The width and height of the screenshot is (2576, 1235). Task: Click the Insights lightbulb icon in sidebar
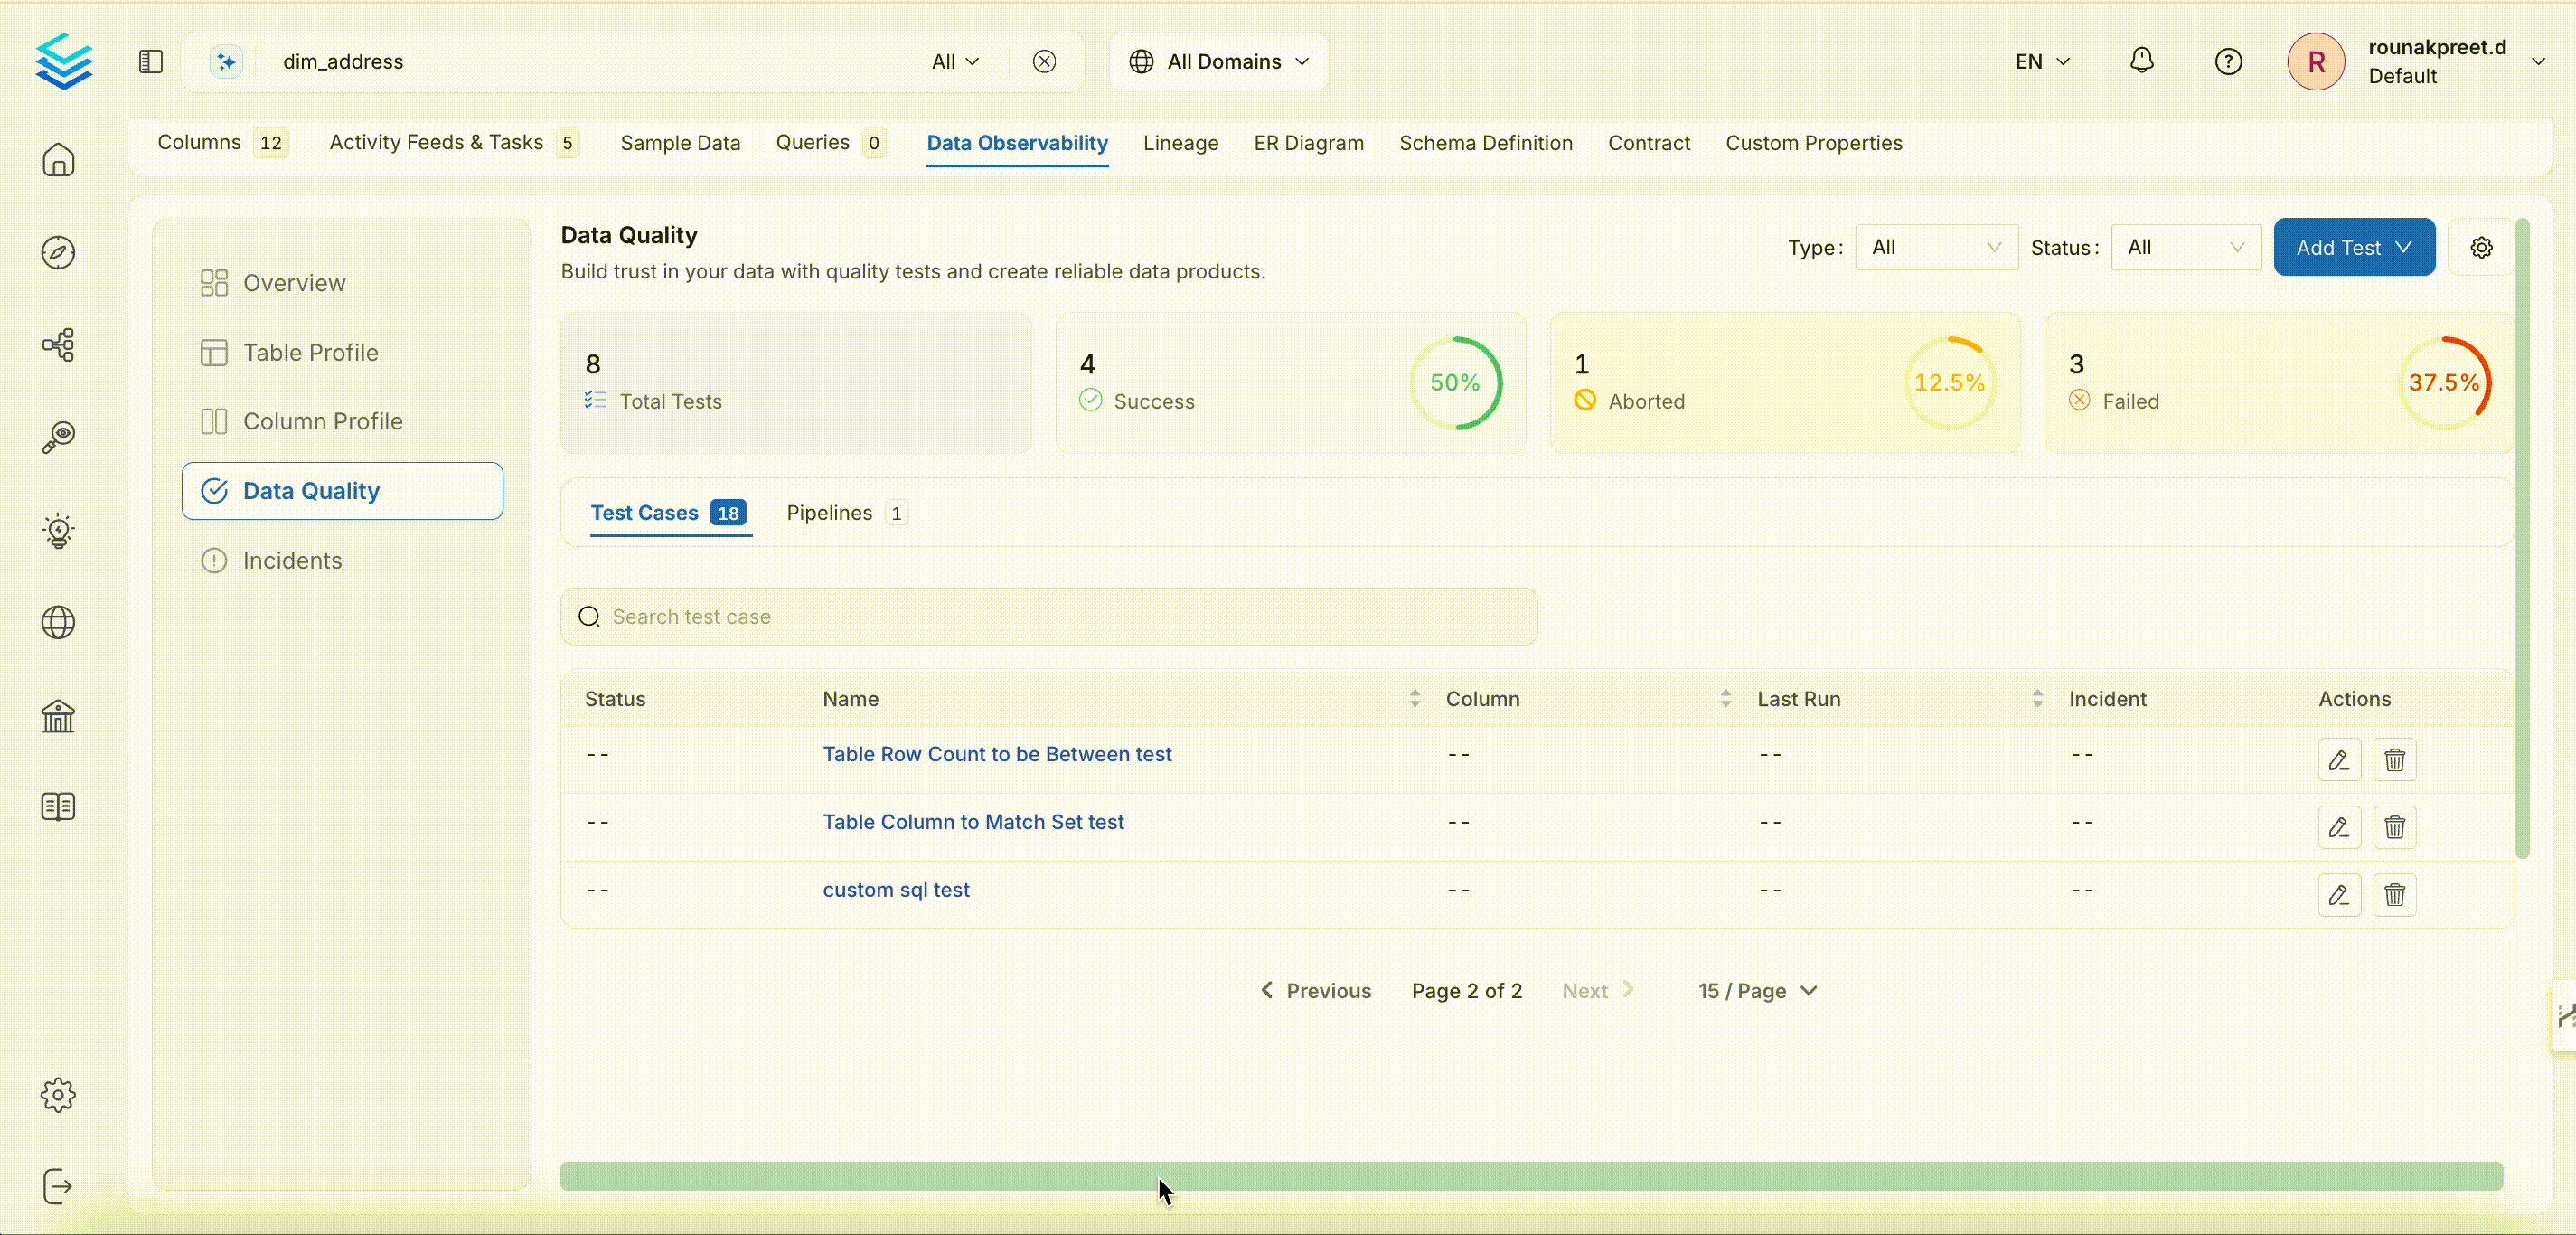58,530
